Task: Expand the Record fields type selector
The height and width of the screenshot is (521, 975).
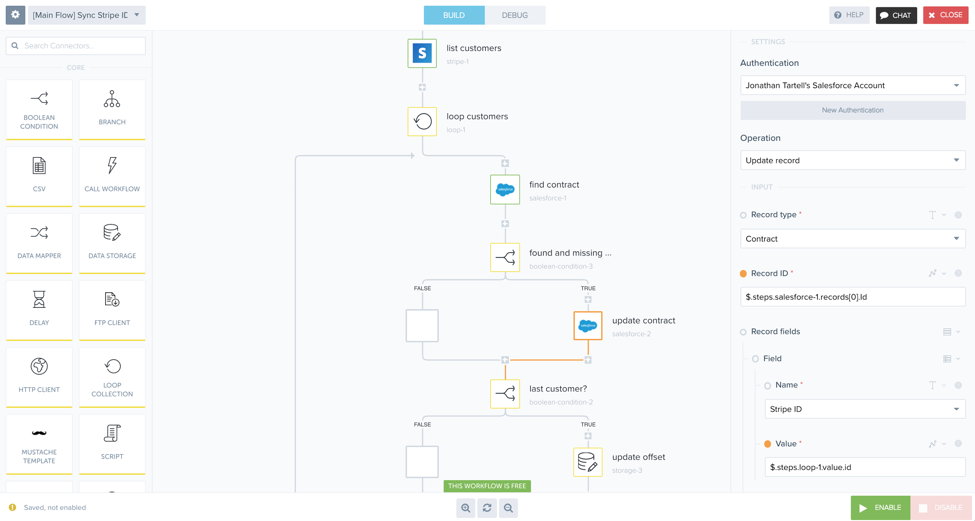Action: pyautogui.click(x=951, y=332)
